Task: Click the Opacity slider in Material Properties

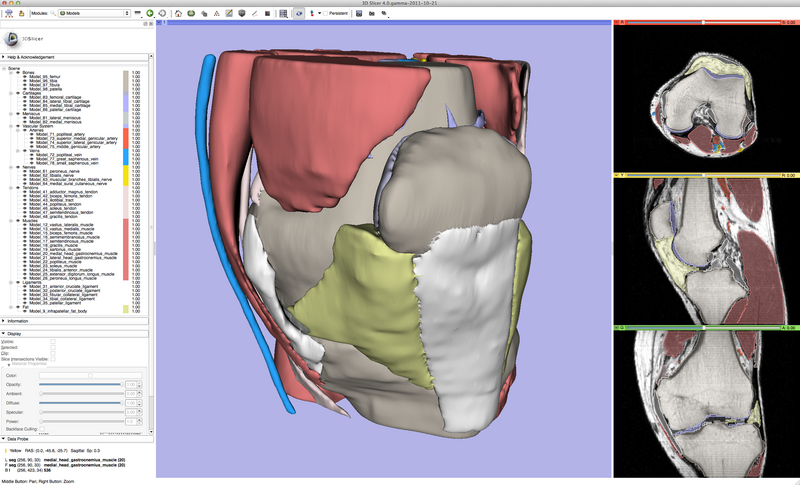Action: pos(81,385)
